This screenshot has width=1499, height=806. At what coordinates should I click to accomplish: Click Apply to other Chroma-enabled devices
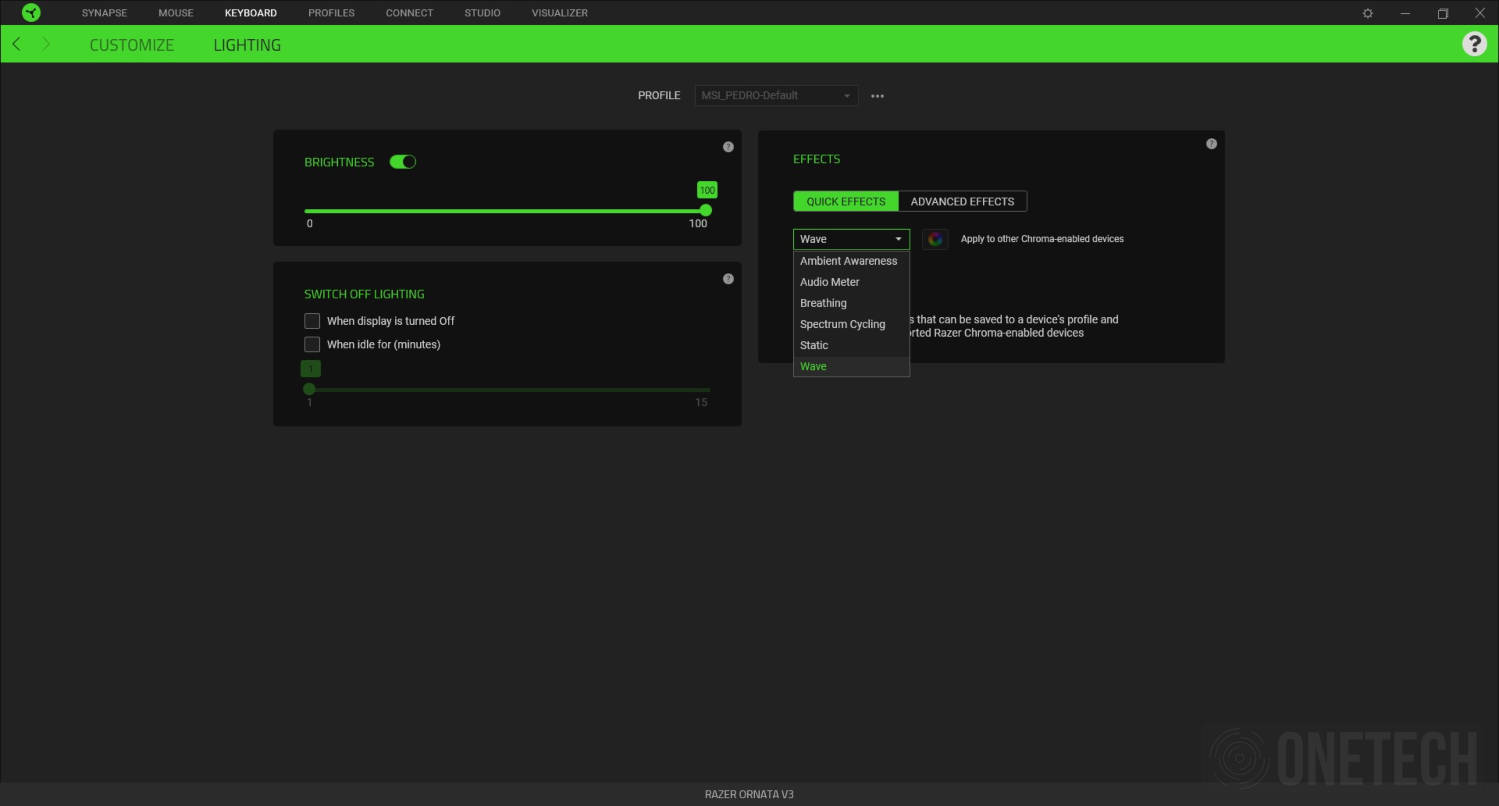1042,239
